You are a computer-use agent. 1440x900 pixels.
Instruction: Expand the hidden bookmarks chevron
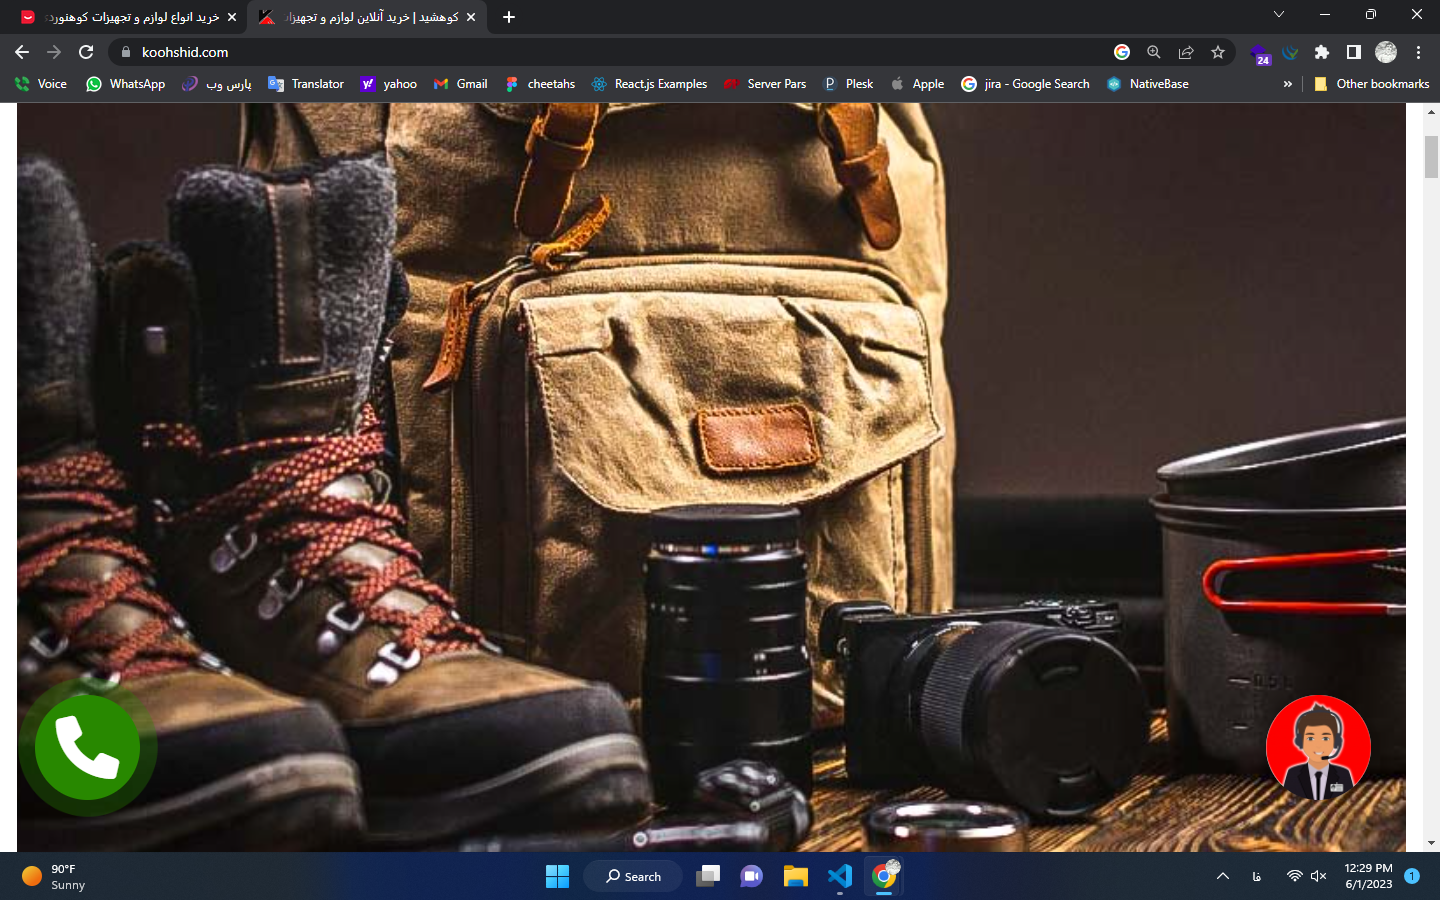pyautogui.click(x=1287, y=84)
